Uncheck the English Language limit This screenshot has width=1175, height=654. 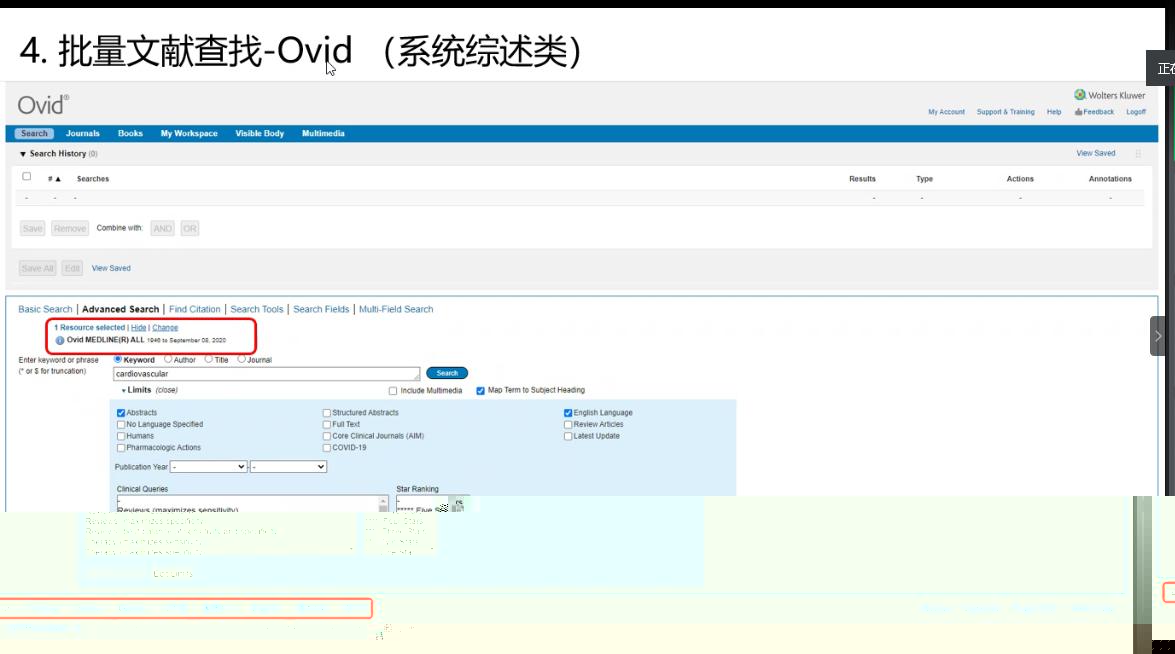(x=568, y=413)
